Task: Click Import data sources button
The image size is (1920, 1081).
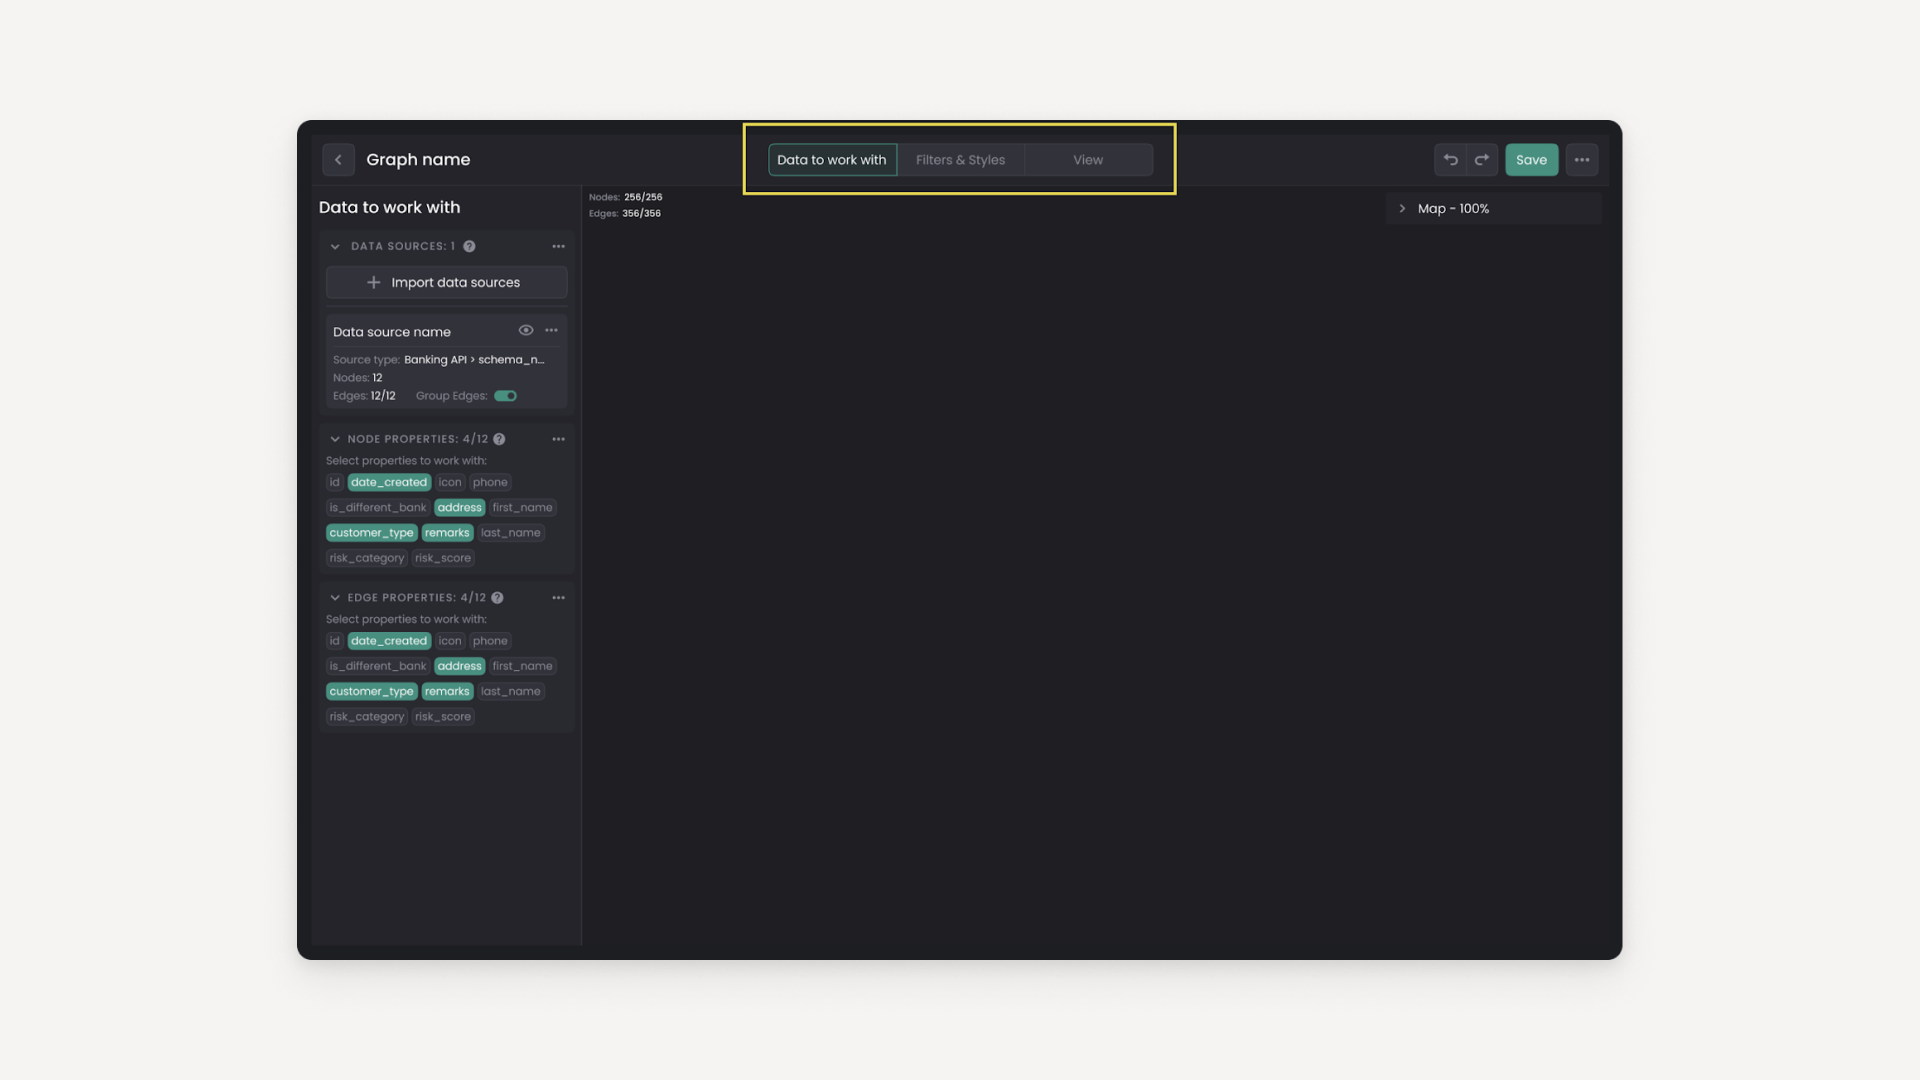Action: click(446, 283)
